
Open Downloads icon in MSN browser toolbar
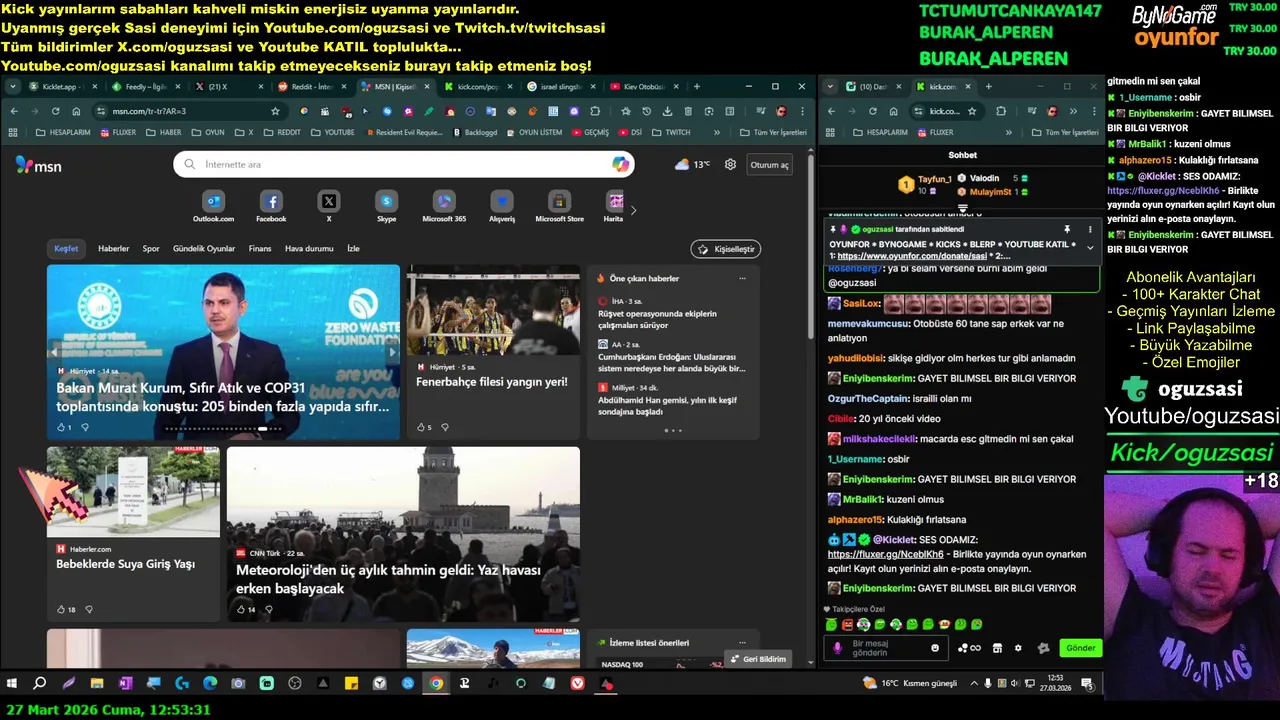coord(666,111)
